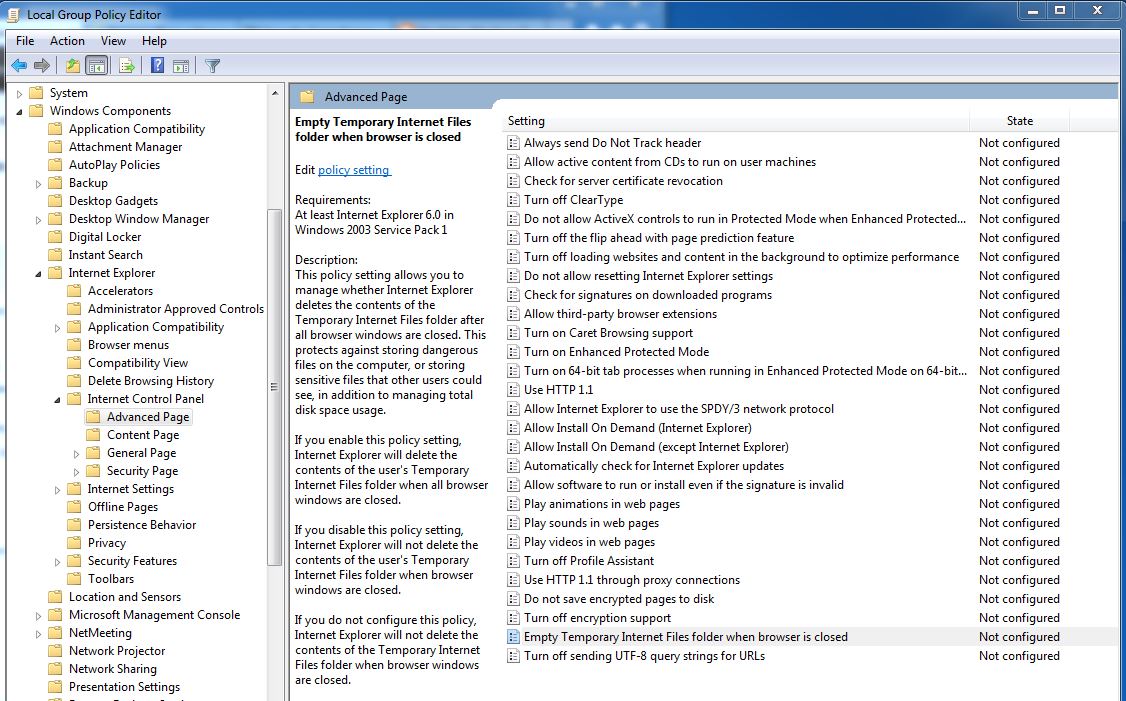Expand the Desktop Window Manager node
This screenshot has height=701, width=1126.
pyautogui.click(x=38, y=220)
